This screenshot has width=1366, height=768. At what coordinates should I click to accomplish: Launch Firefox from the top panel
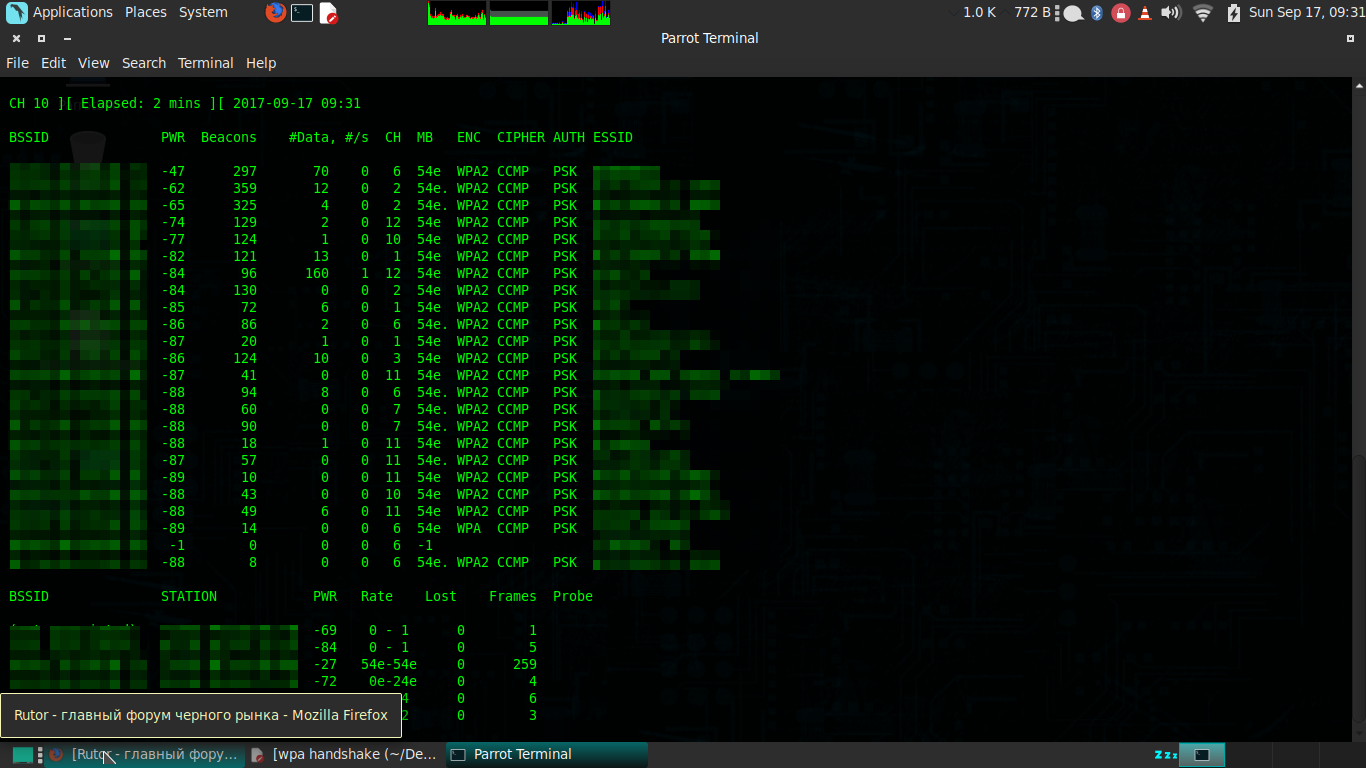pos(275,13)
